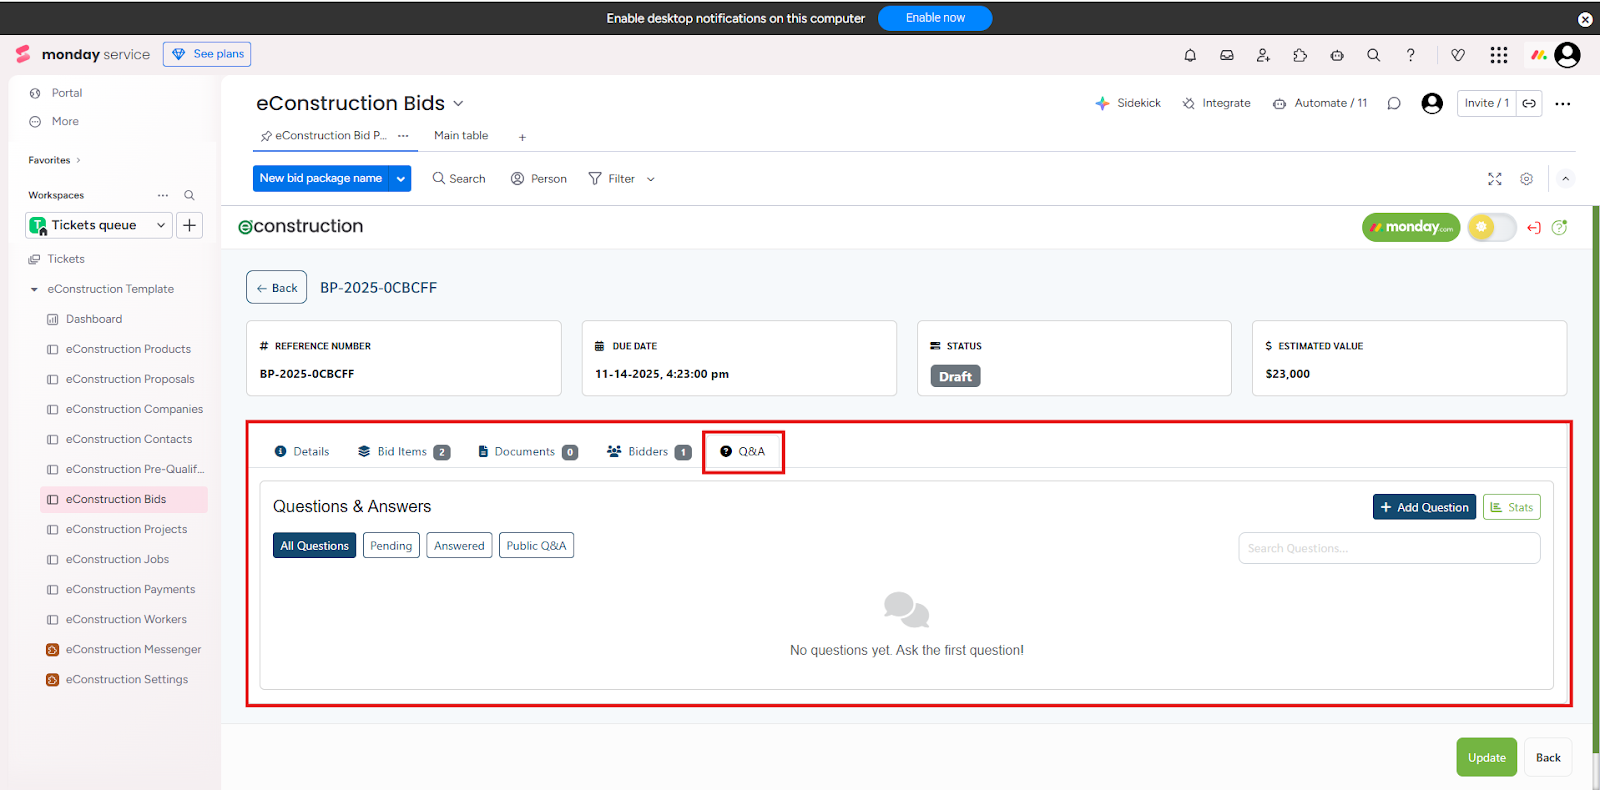Open the notifications bell icon

pyautogui.click(x=1190, y=56)
